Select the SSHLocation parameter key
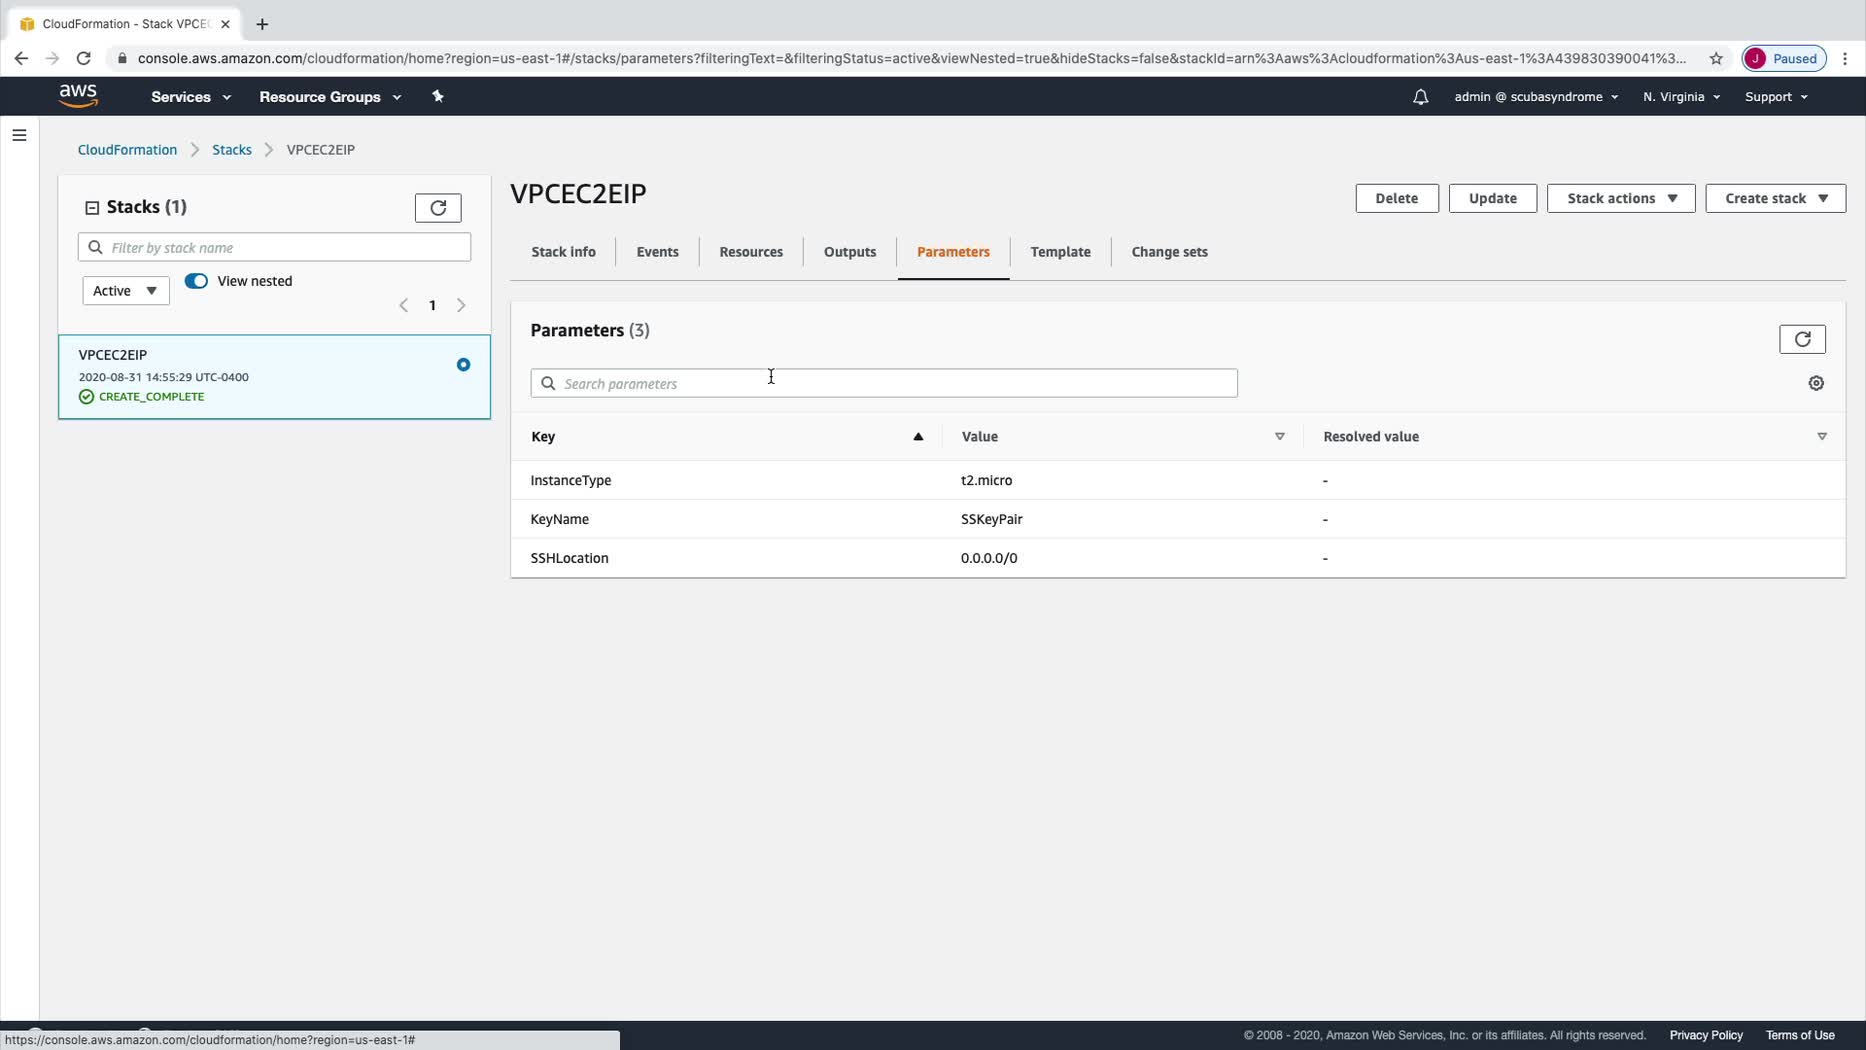The height and width of the screenshot is (1050, 1866). coord(569,558)
